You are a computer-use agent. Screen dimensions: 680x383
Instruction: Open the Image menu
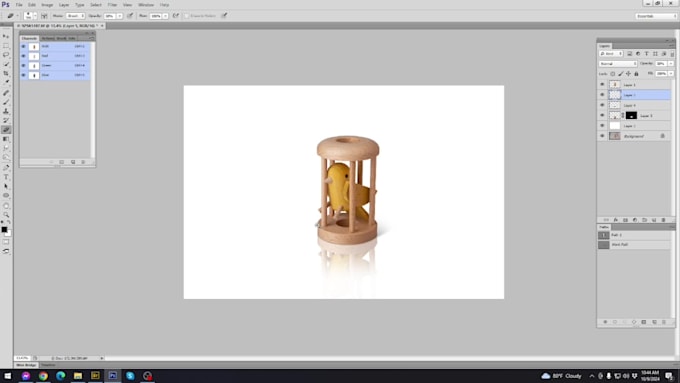coord(47,5)
